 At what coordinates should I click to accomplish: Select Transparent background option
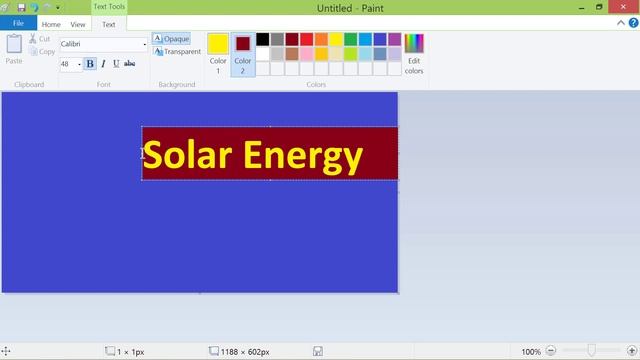tap(177, 51)
